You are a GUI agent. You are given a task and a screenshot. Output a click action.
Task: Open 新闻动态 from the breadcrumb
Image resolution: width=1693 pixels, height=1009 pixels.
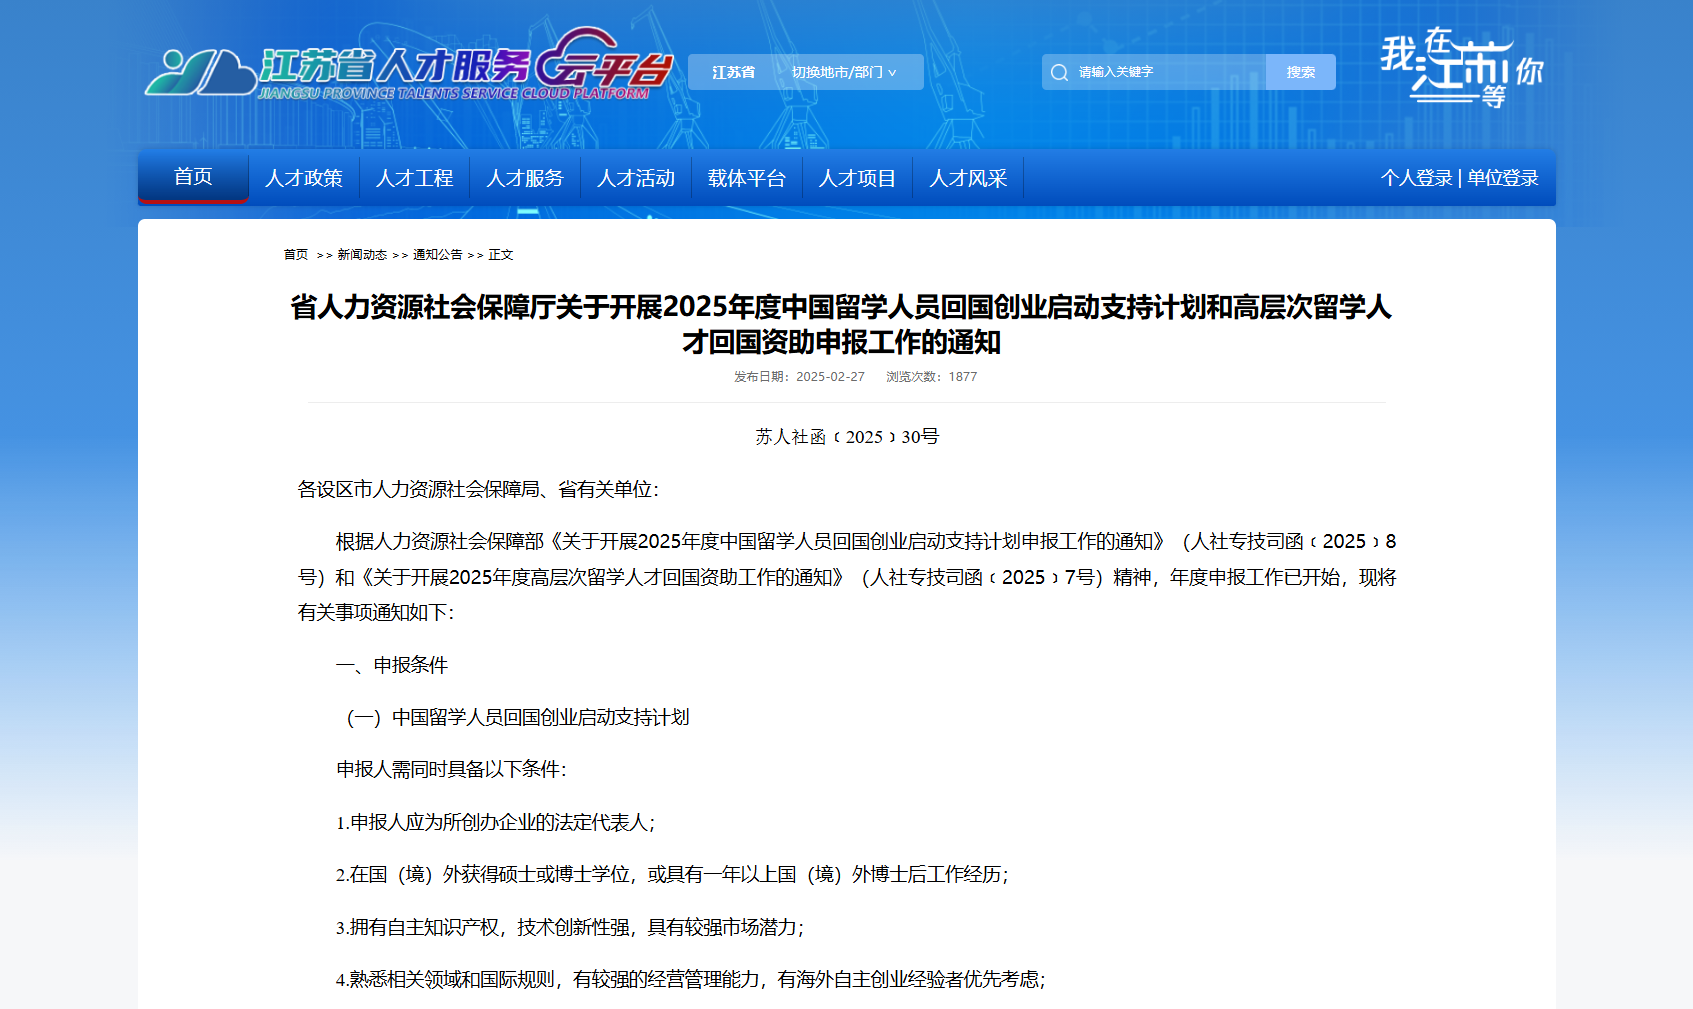coord(360,255)
